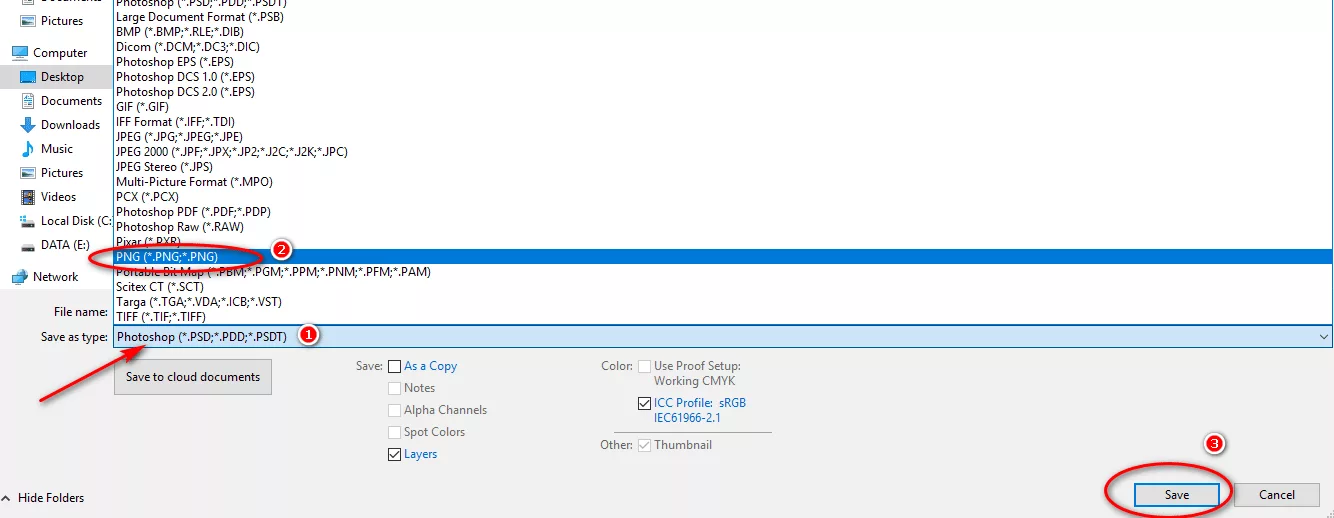Click the Network icon in sidebar
The image size is (1334, 518).
click(x=19, y=277)
